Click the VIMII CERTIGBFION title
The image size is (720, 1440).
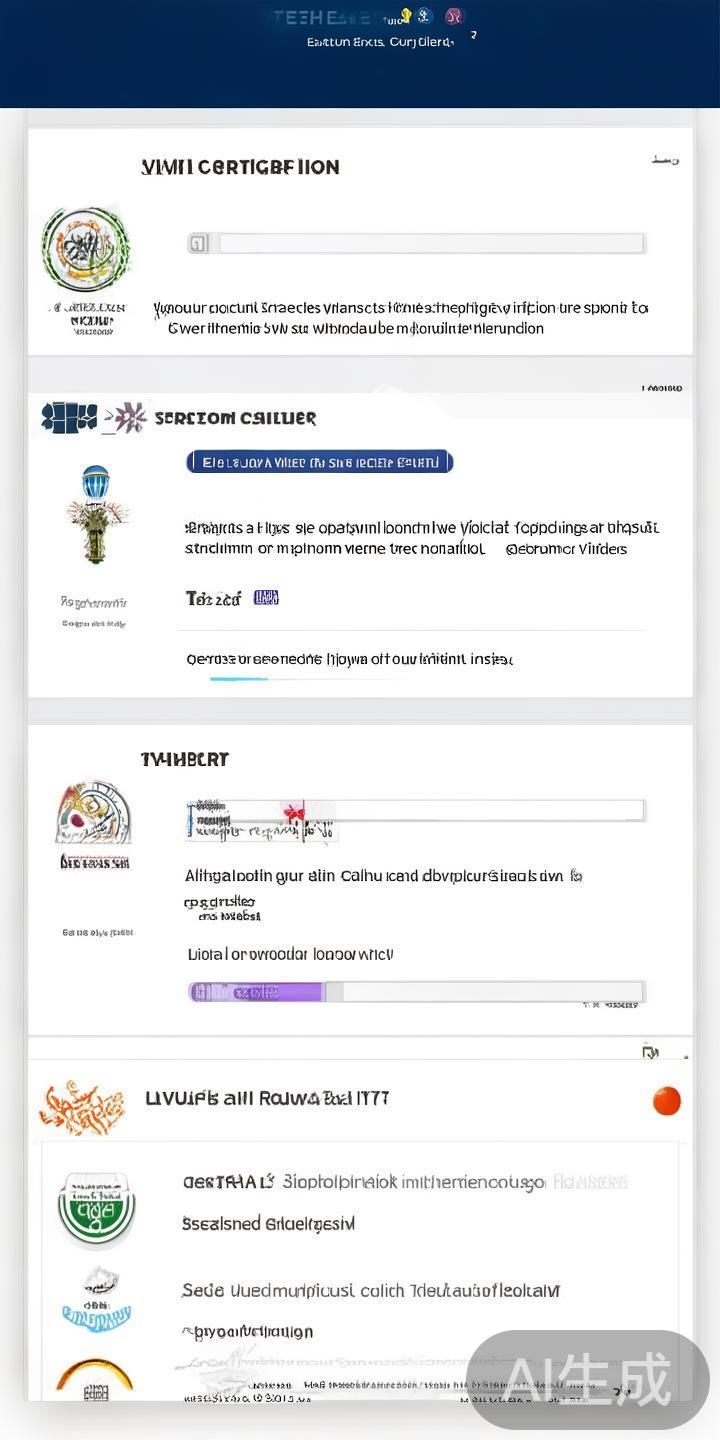coord(240,167)
